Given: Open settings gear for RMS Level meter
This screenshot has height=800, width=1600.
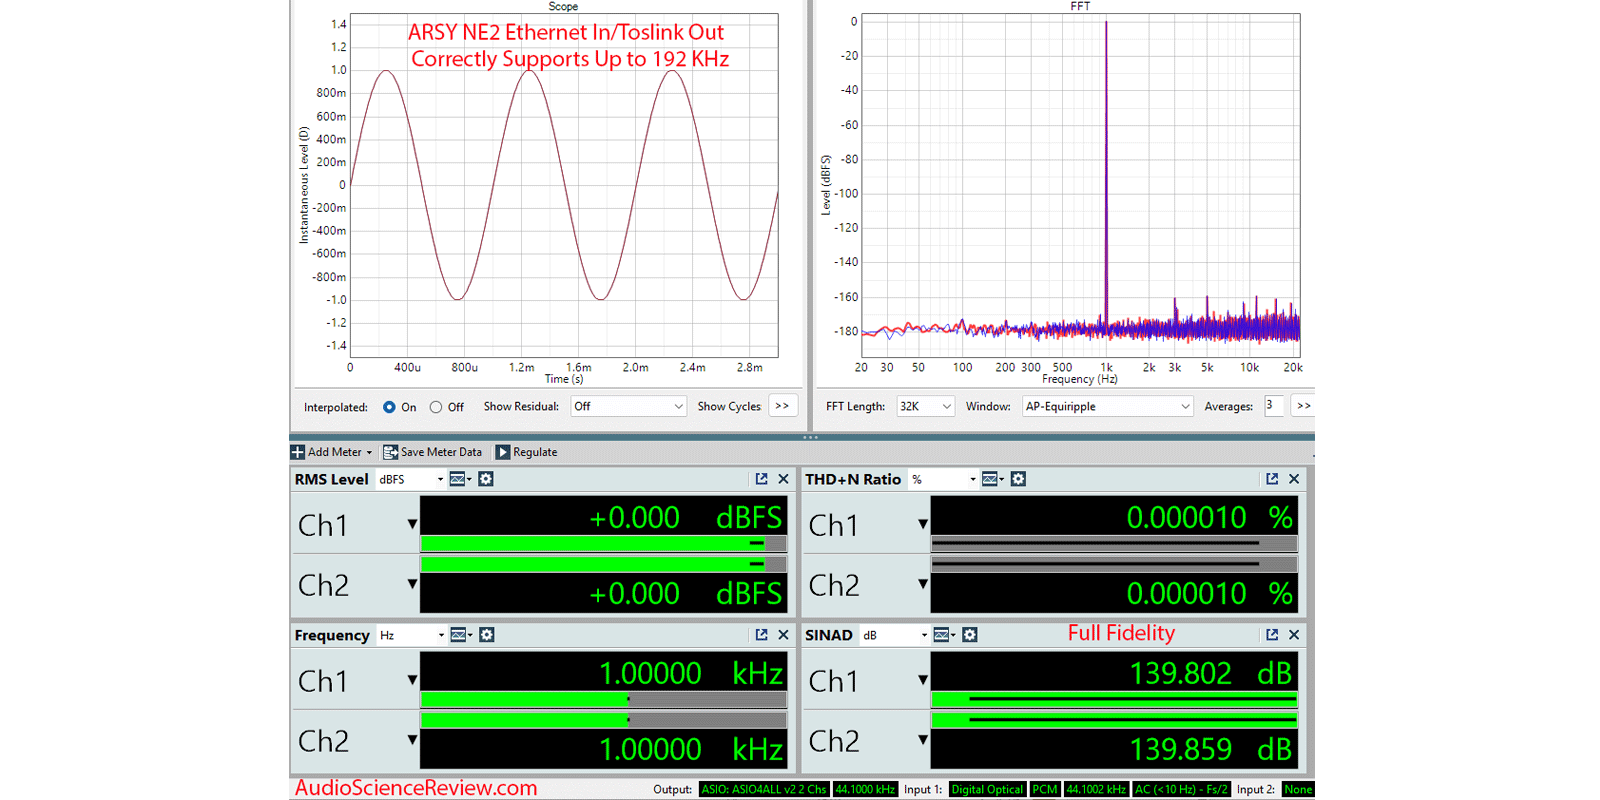Looking at the screenshot, I should pos(486,479).
